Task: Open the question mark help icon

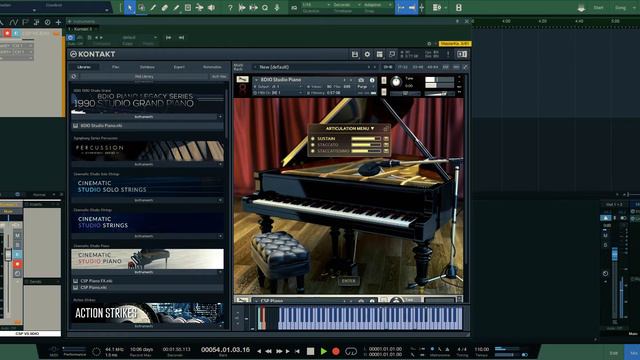Action: tap(230, 7)
